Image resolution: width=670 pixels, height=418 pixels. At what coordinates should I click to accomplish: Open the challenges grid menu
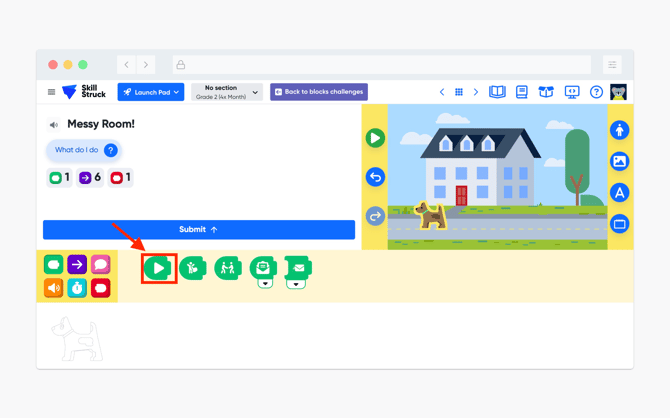click(458, 92)
